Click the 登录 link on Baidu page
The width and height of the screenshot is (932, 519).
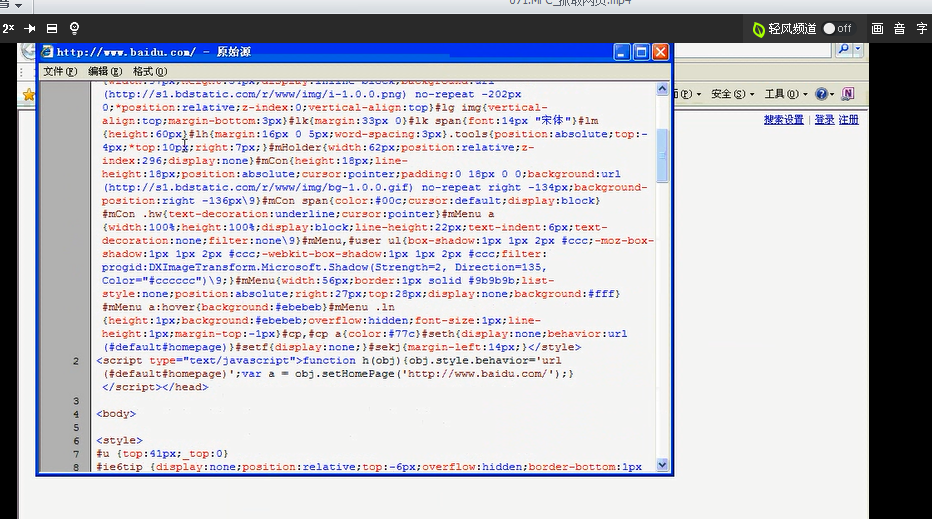824,119
